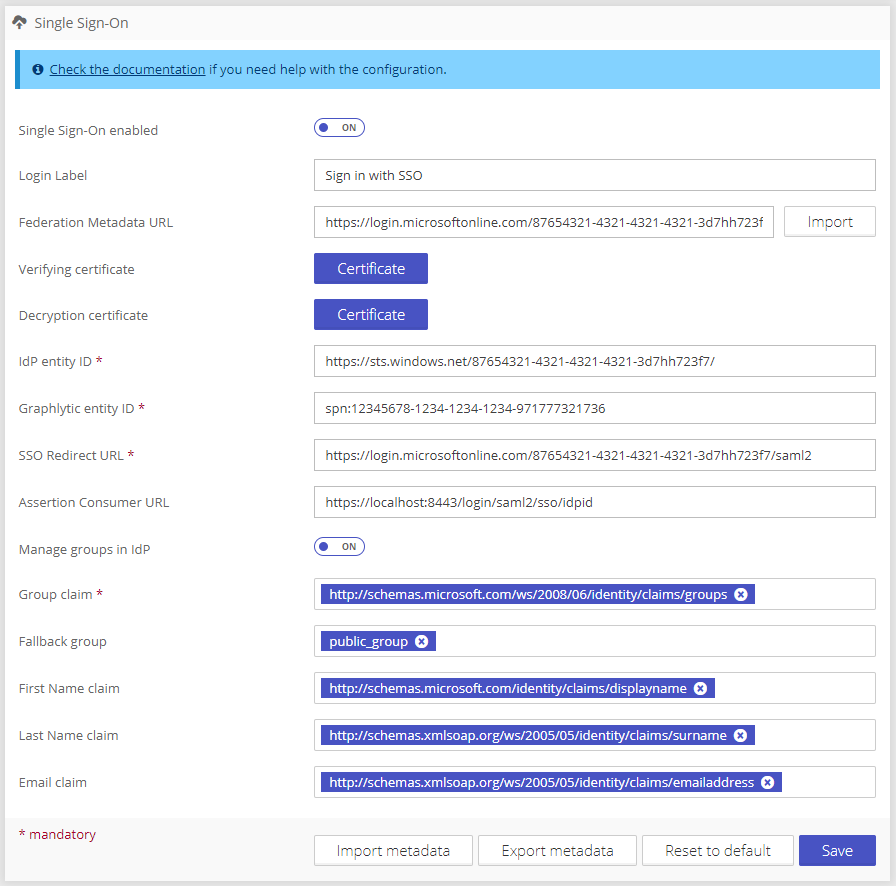
Task: Remove the Group claim value
Action: point(741,594)
